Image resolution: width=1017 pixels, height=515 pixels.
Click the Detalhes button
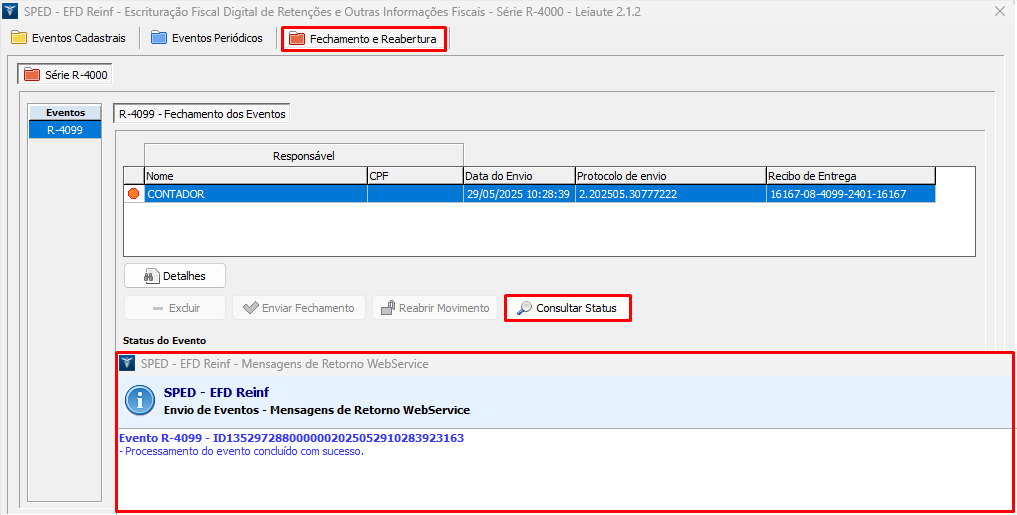pyautogui.click(x=175, y=276)
